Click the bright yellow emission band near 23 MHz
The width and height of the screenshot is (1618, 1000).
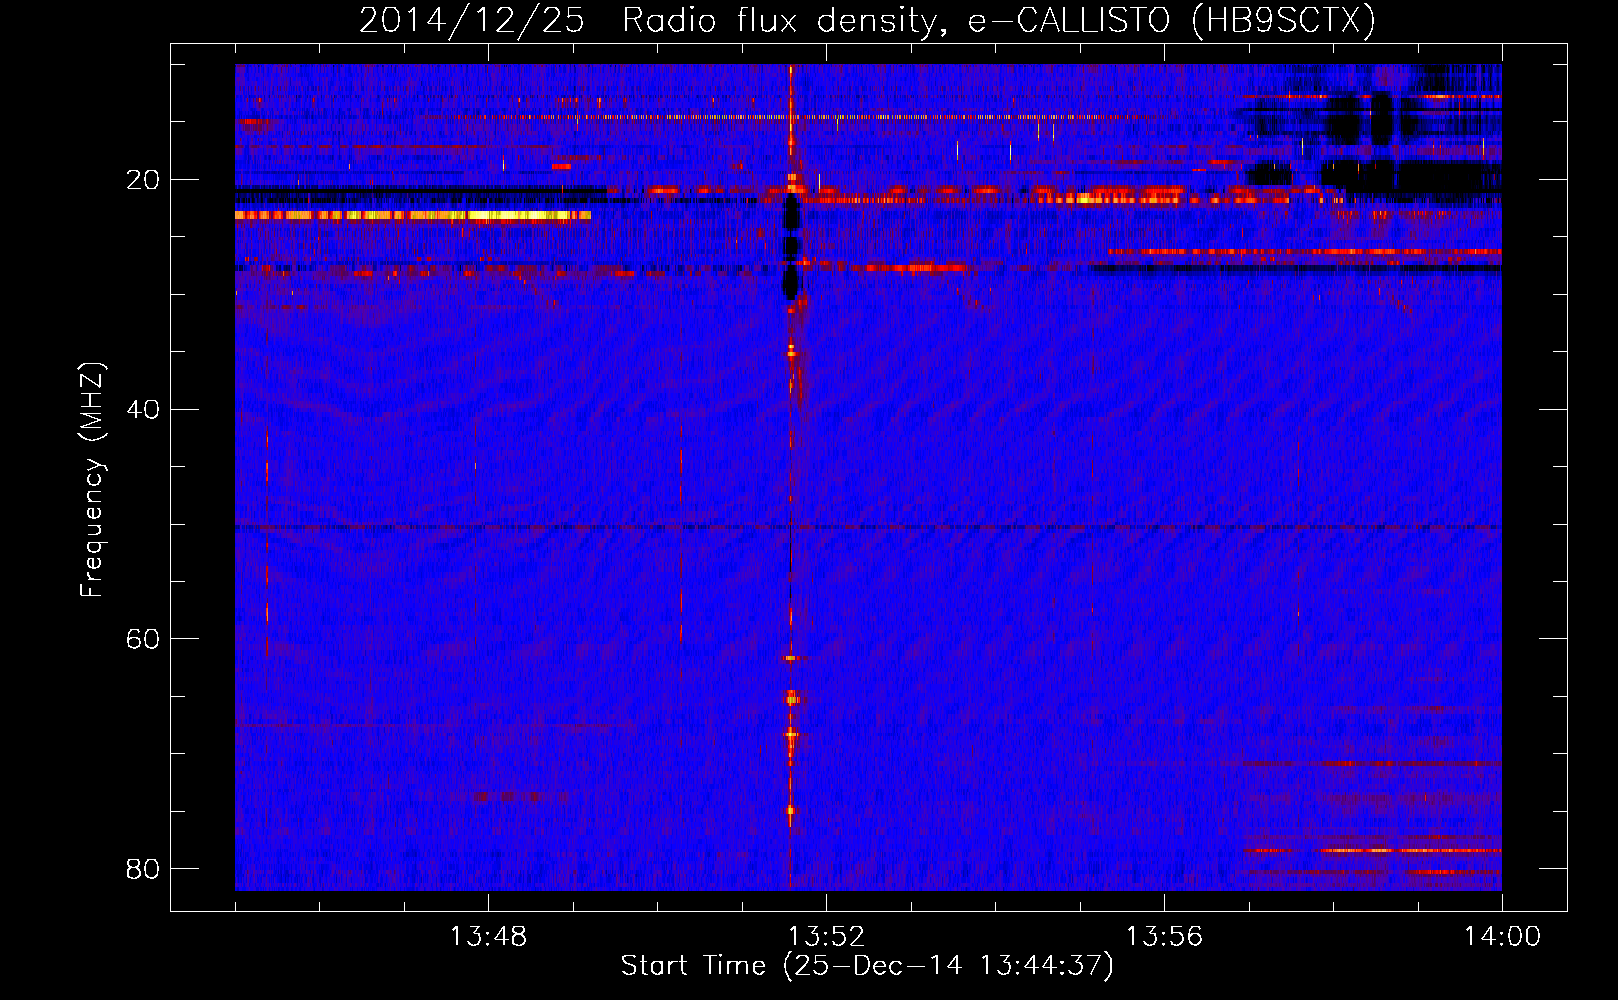(413, 215)
